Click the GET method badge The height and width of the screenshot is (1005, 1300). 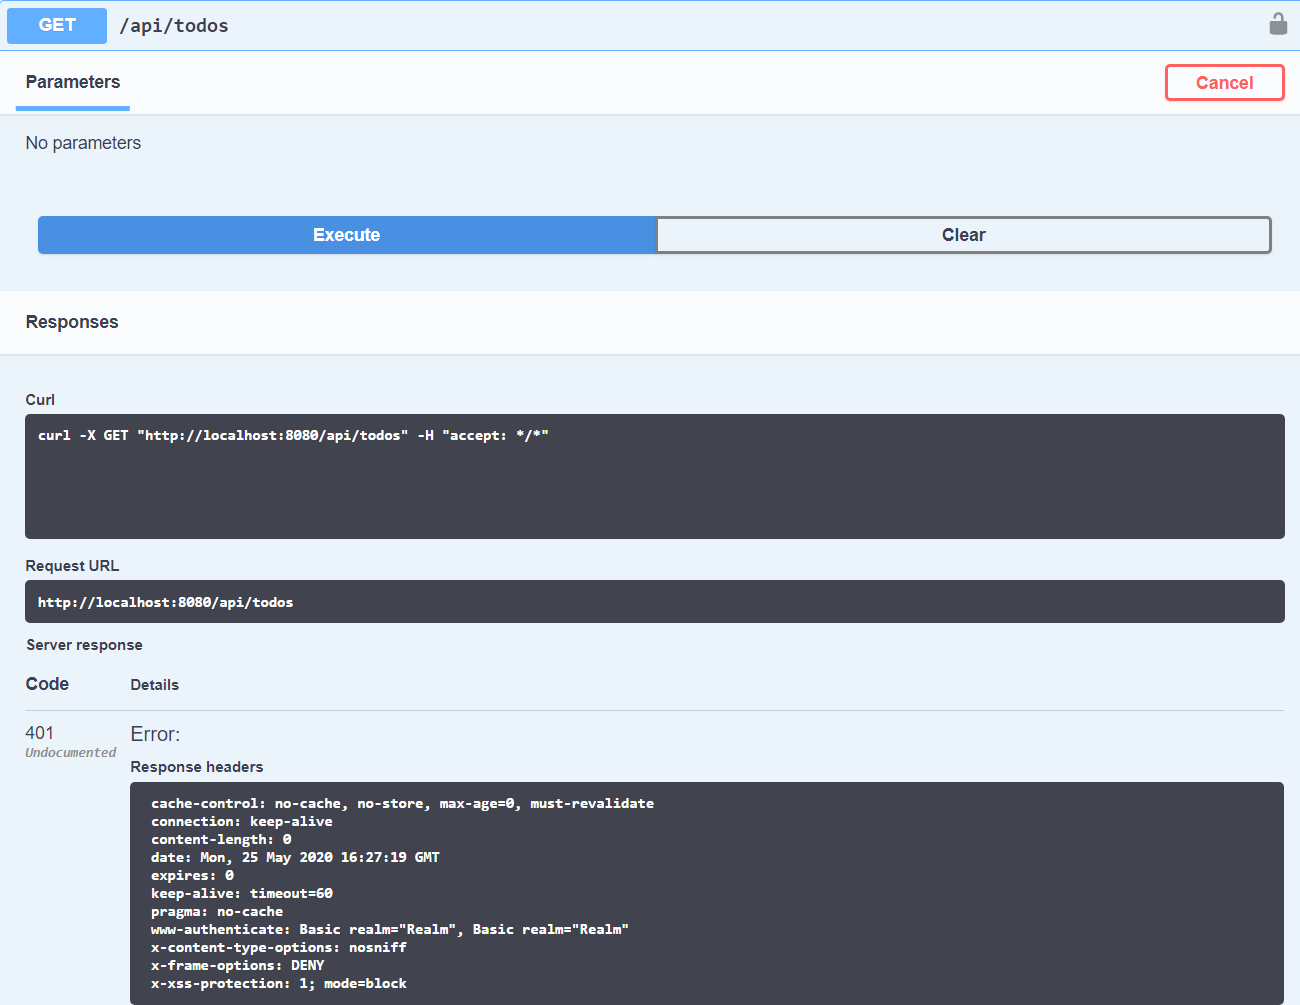point(57,26)
